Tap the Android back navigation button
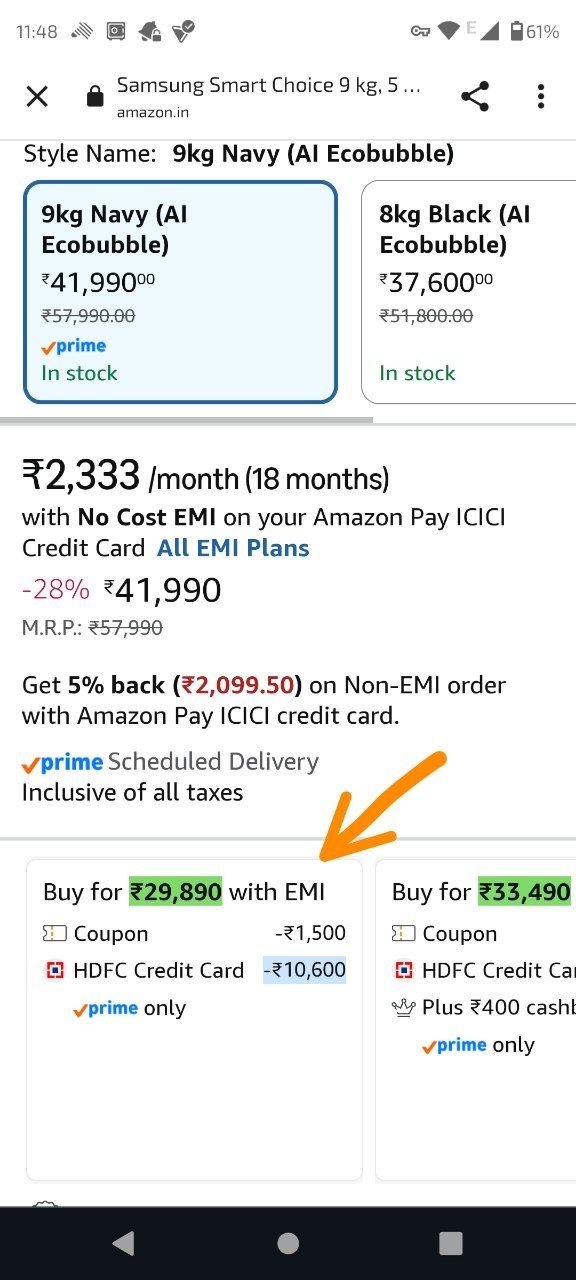Screen dimensions: 576x1280 point(123,1243)
